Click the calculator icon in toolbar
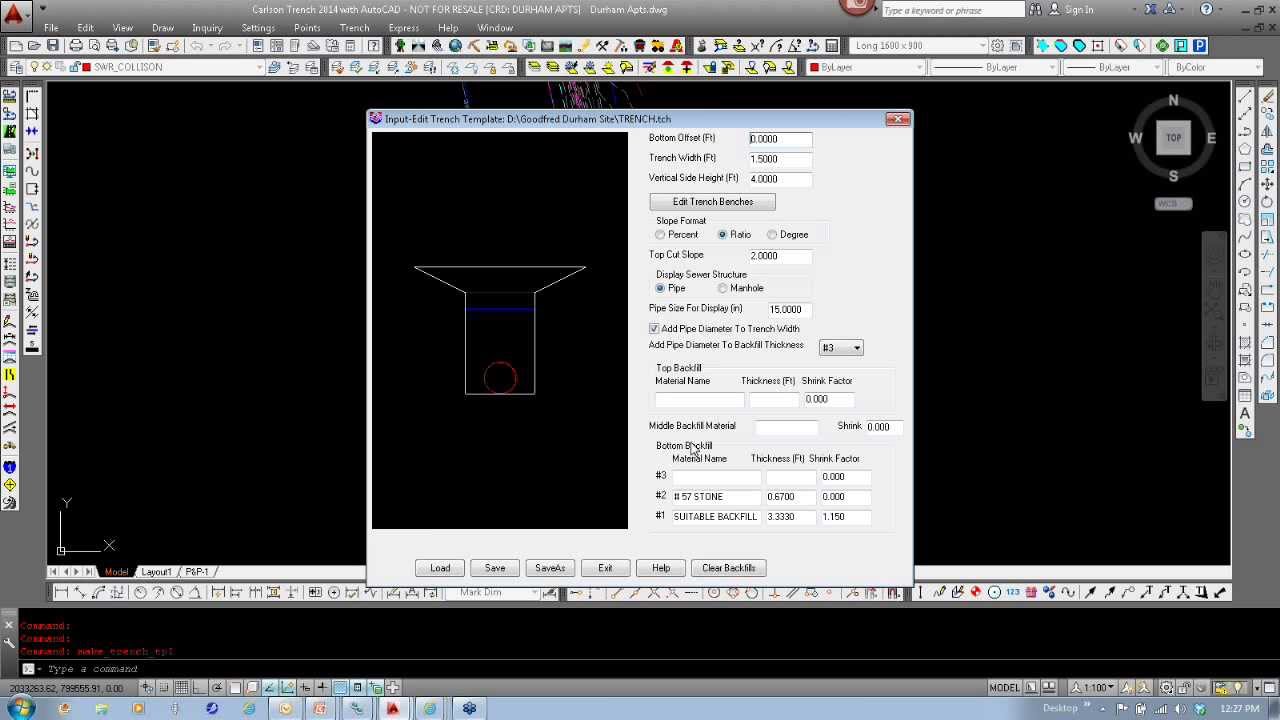The width and height of the screenshot is (1280, 720). click(x=831, y=46)
